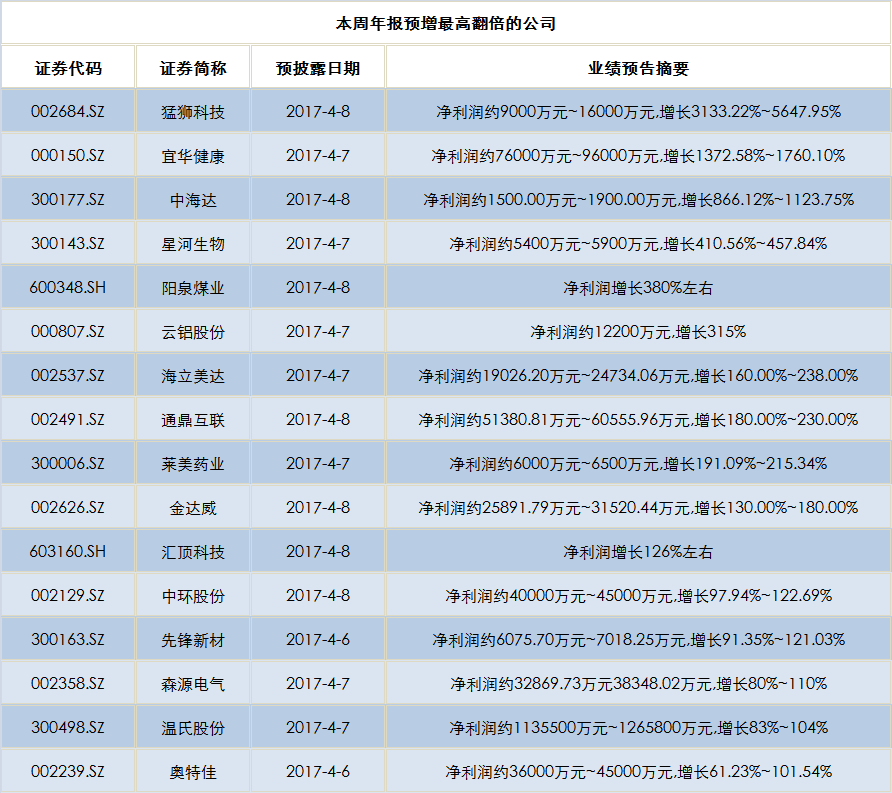Click the summary with 增长3133.22%~5647.95%
The width and height of the screenshot is (892, 793).
[x=638, y=111]
